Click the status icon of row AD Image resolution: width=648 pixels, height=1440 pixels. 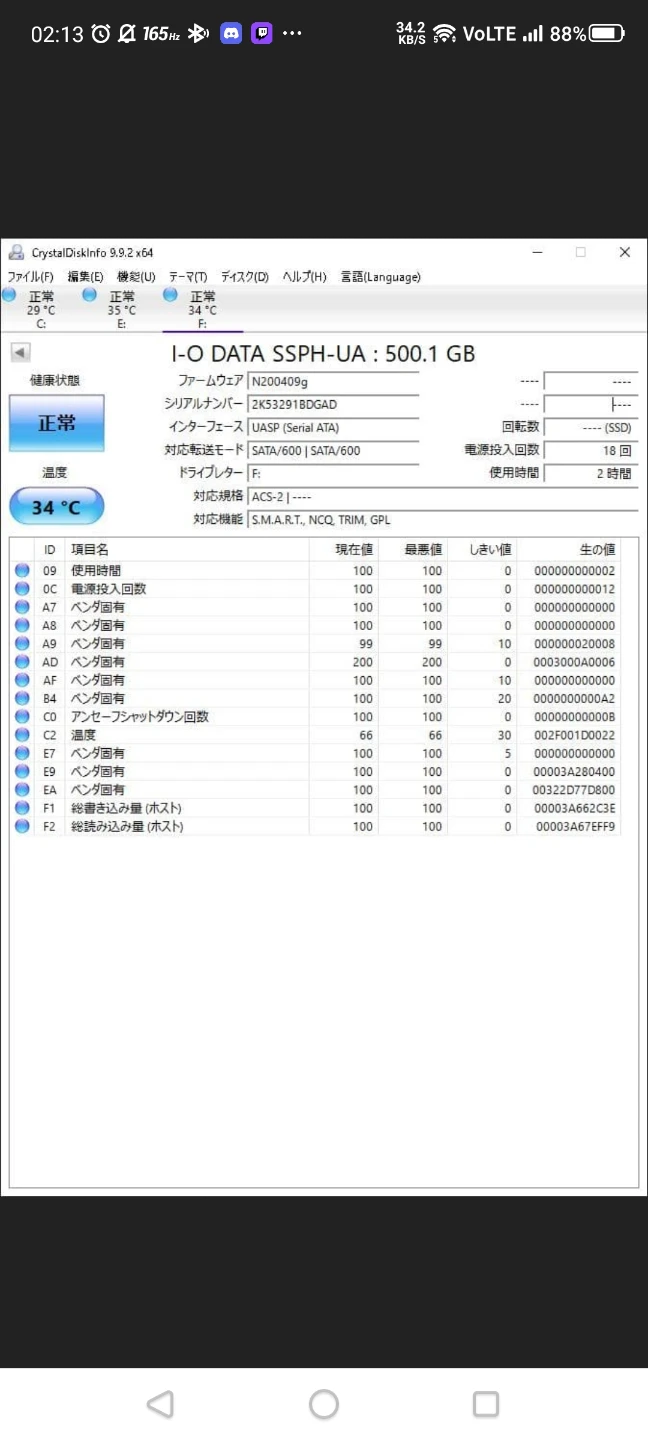(x=22, y=662)
